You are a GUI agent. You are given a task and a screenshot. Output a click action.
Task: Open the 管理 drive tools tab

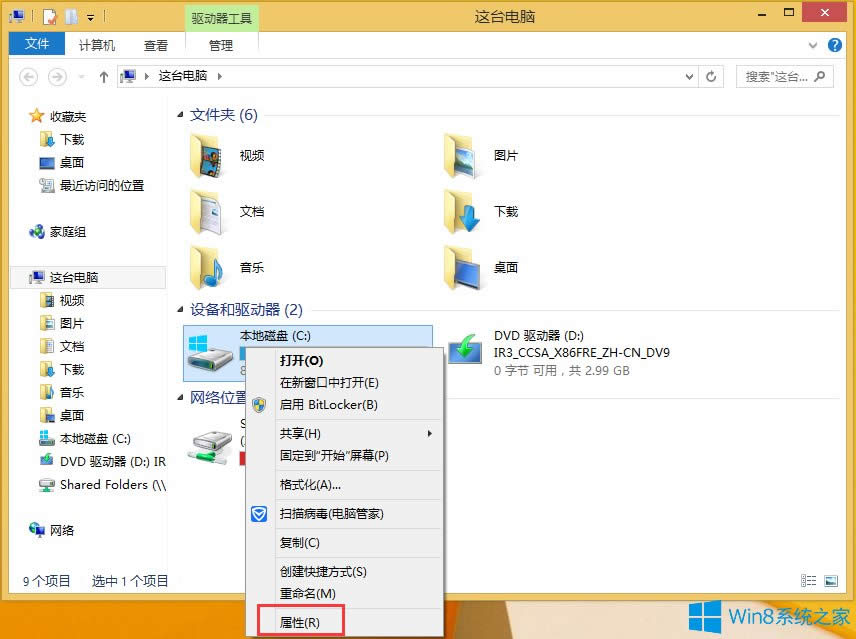(x=221, y=45)
